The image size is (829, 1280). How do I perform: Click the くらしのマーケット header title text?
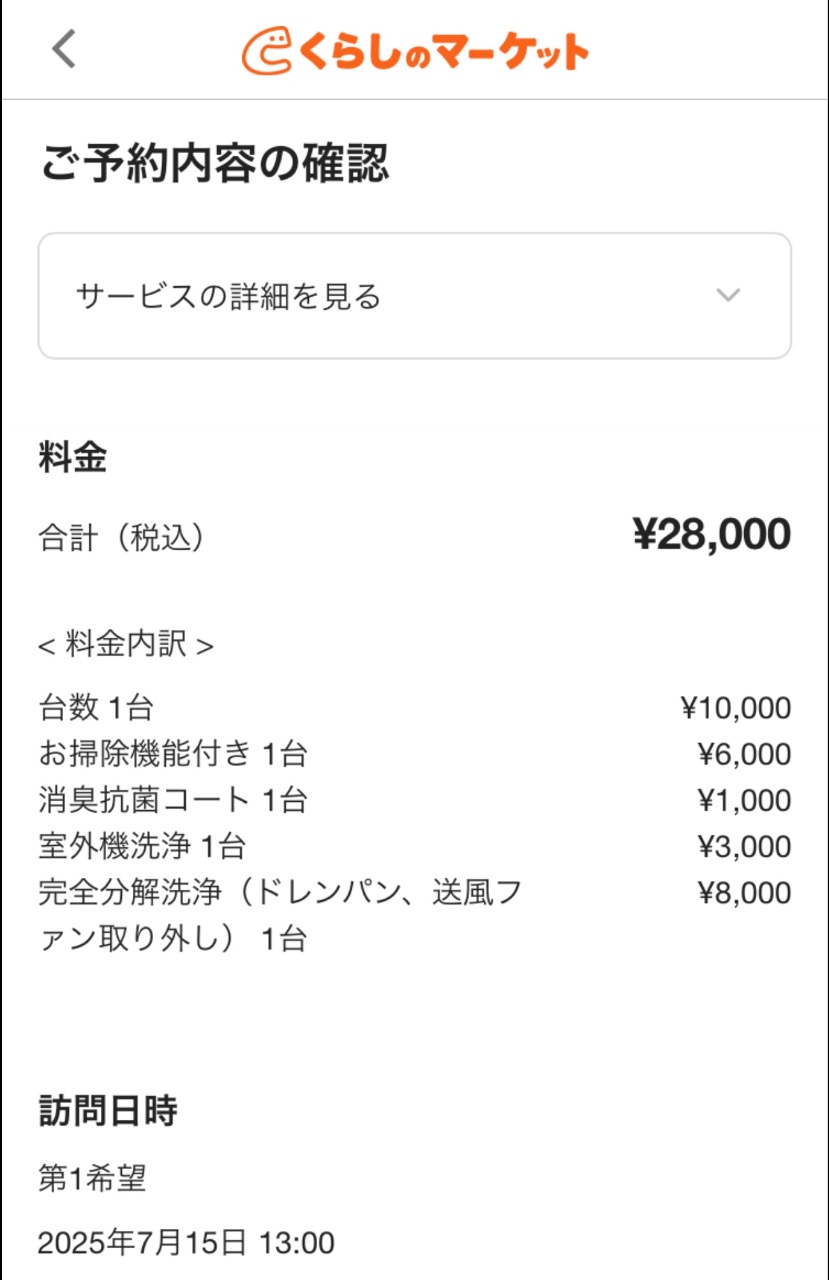coord(443,52)
